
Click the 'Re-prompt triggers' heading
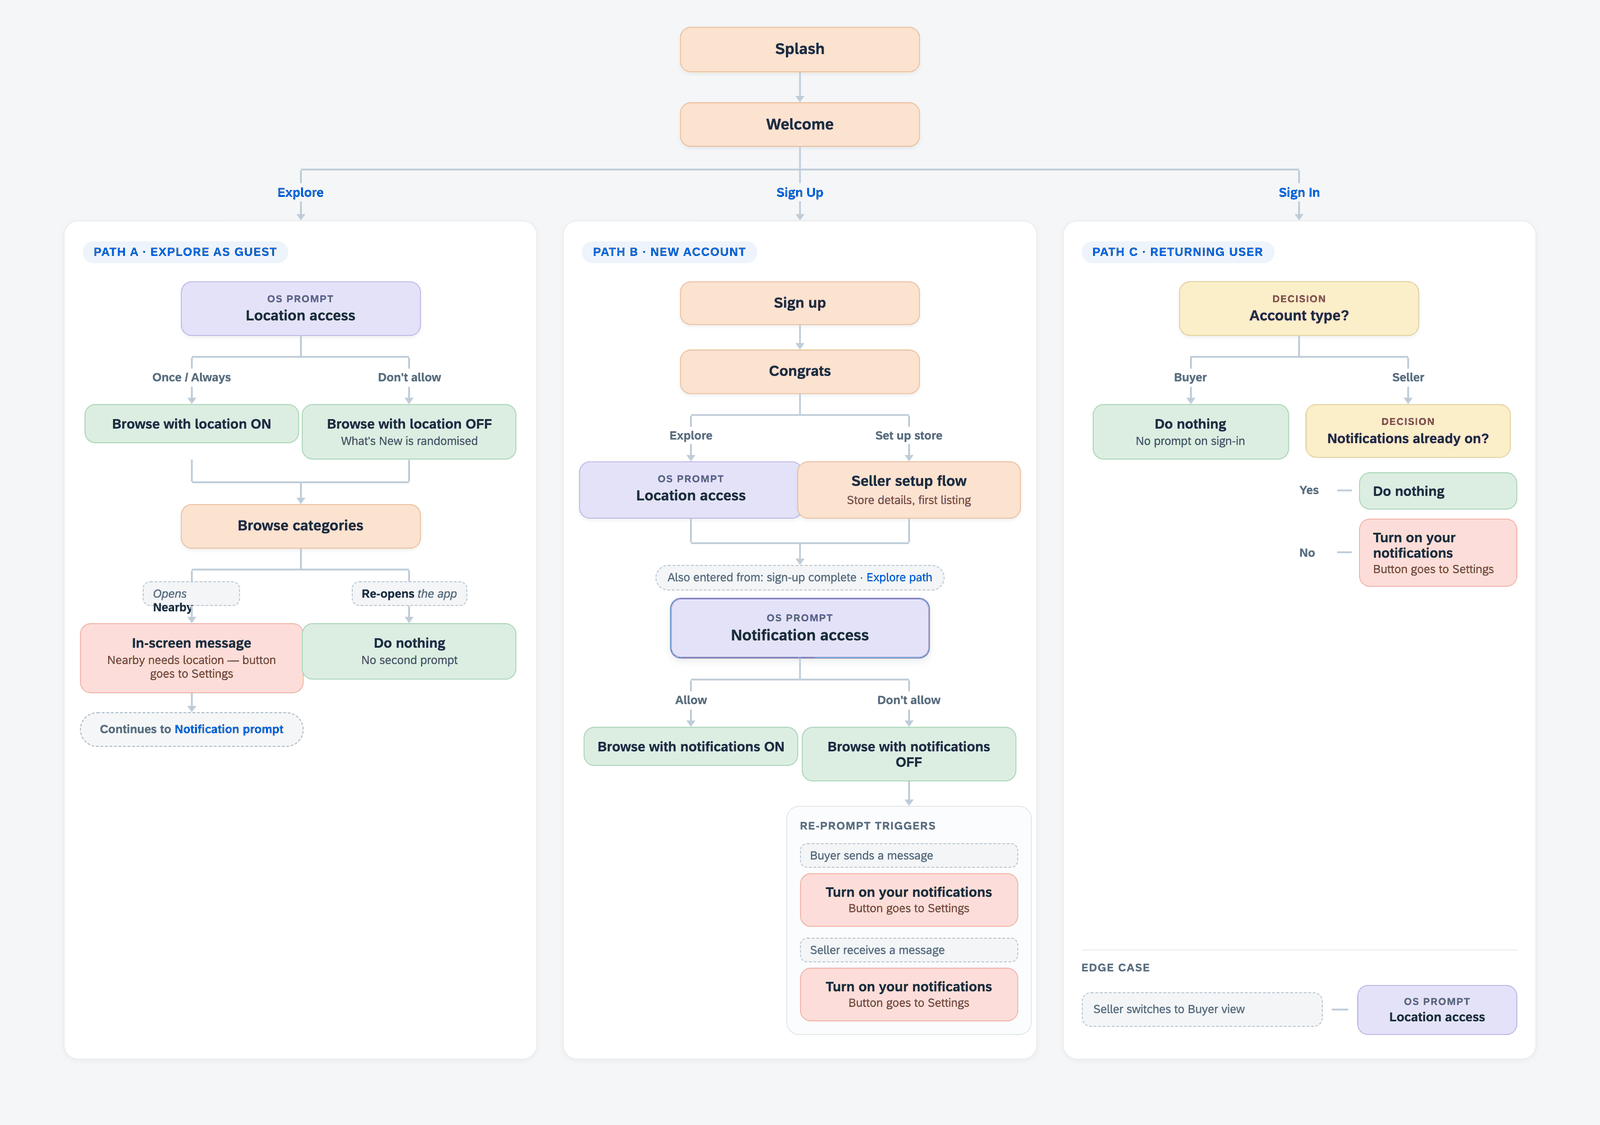[x=867, y=826]
